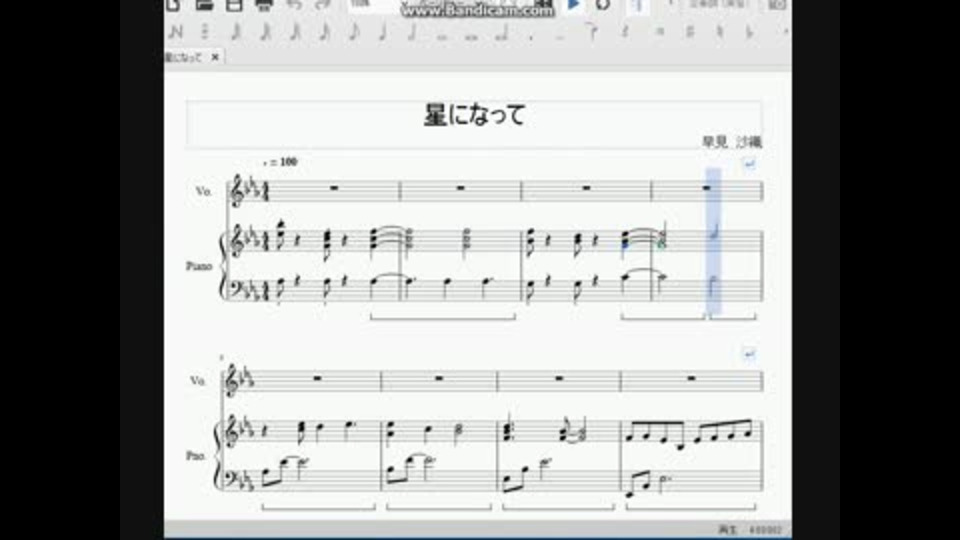Image resolution: width=960 pixels, height=540 pixels.
Task: Open a score file with folder icon
Action: click(x=204, y=5)
